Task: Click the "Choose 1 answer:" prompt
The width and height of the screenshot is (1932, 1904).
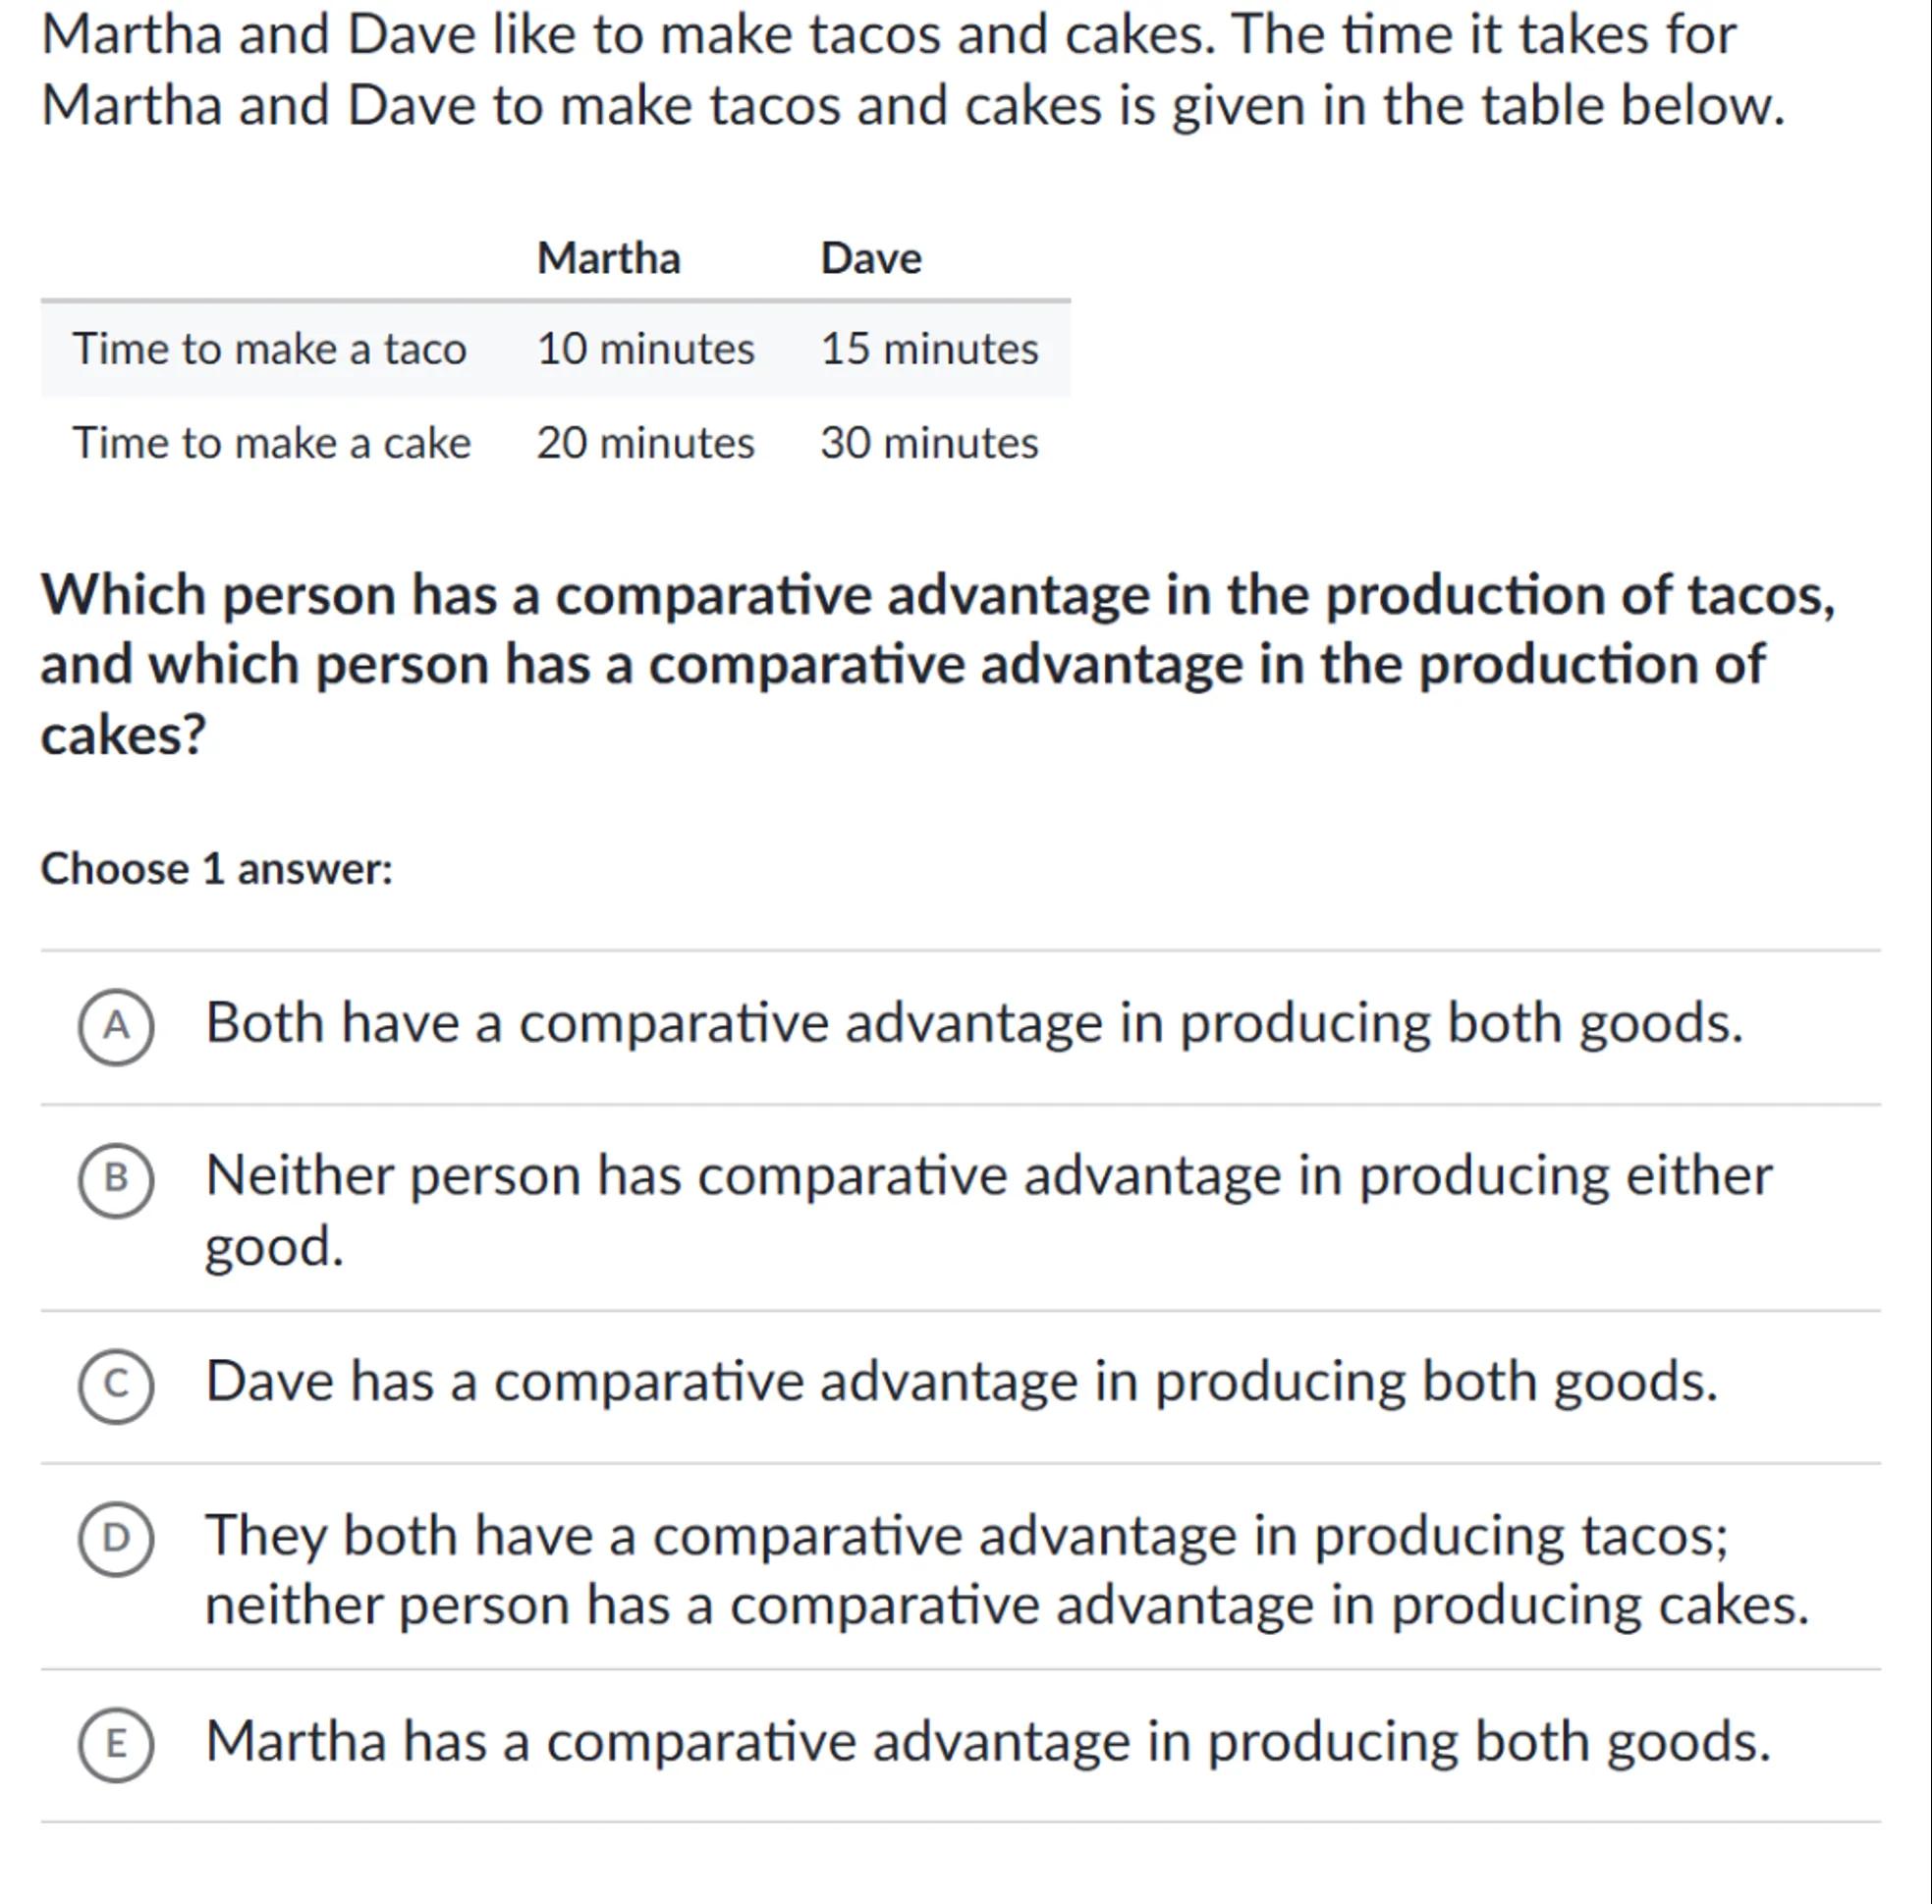Action: [216, 869]
